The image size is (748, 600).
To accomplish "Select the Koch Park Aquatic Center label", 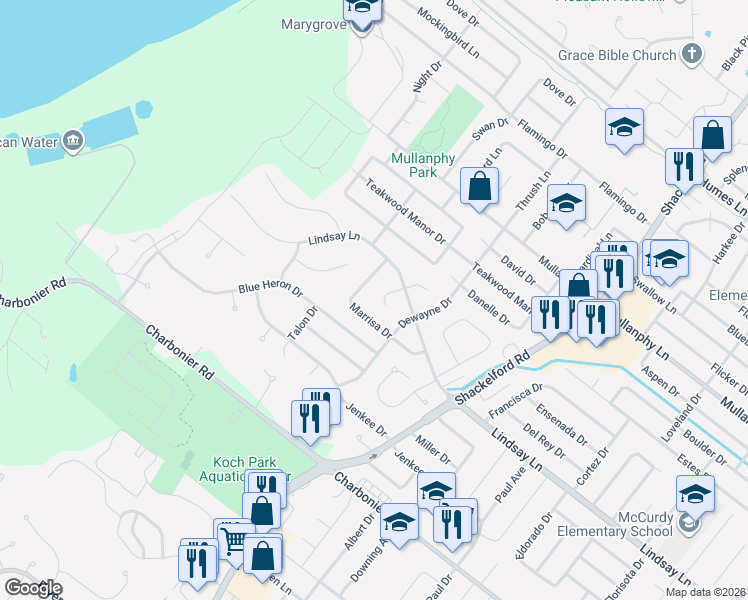I will (x=245, y=469).
